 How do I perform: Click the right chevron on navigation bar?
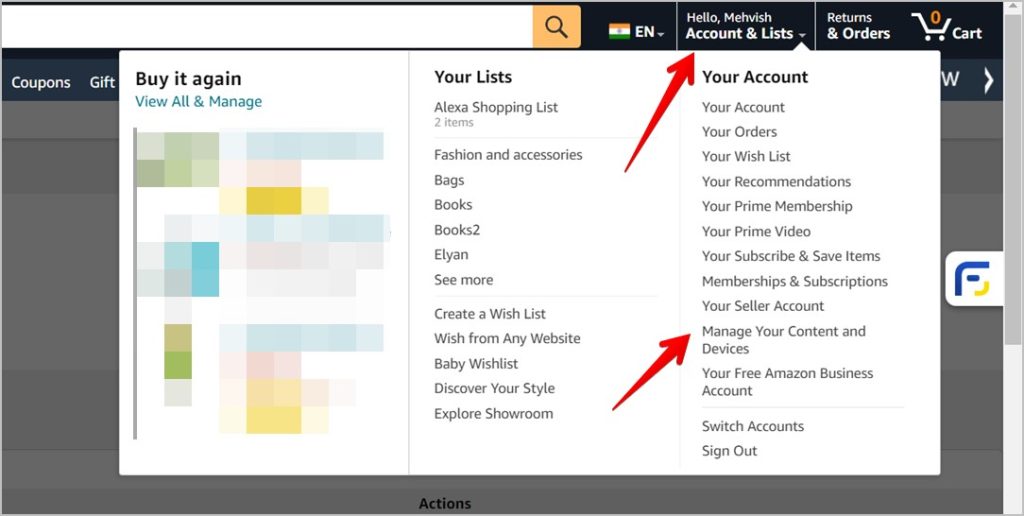click(x=989, y=80)
